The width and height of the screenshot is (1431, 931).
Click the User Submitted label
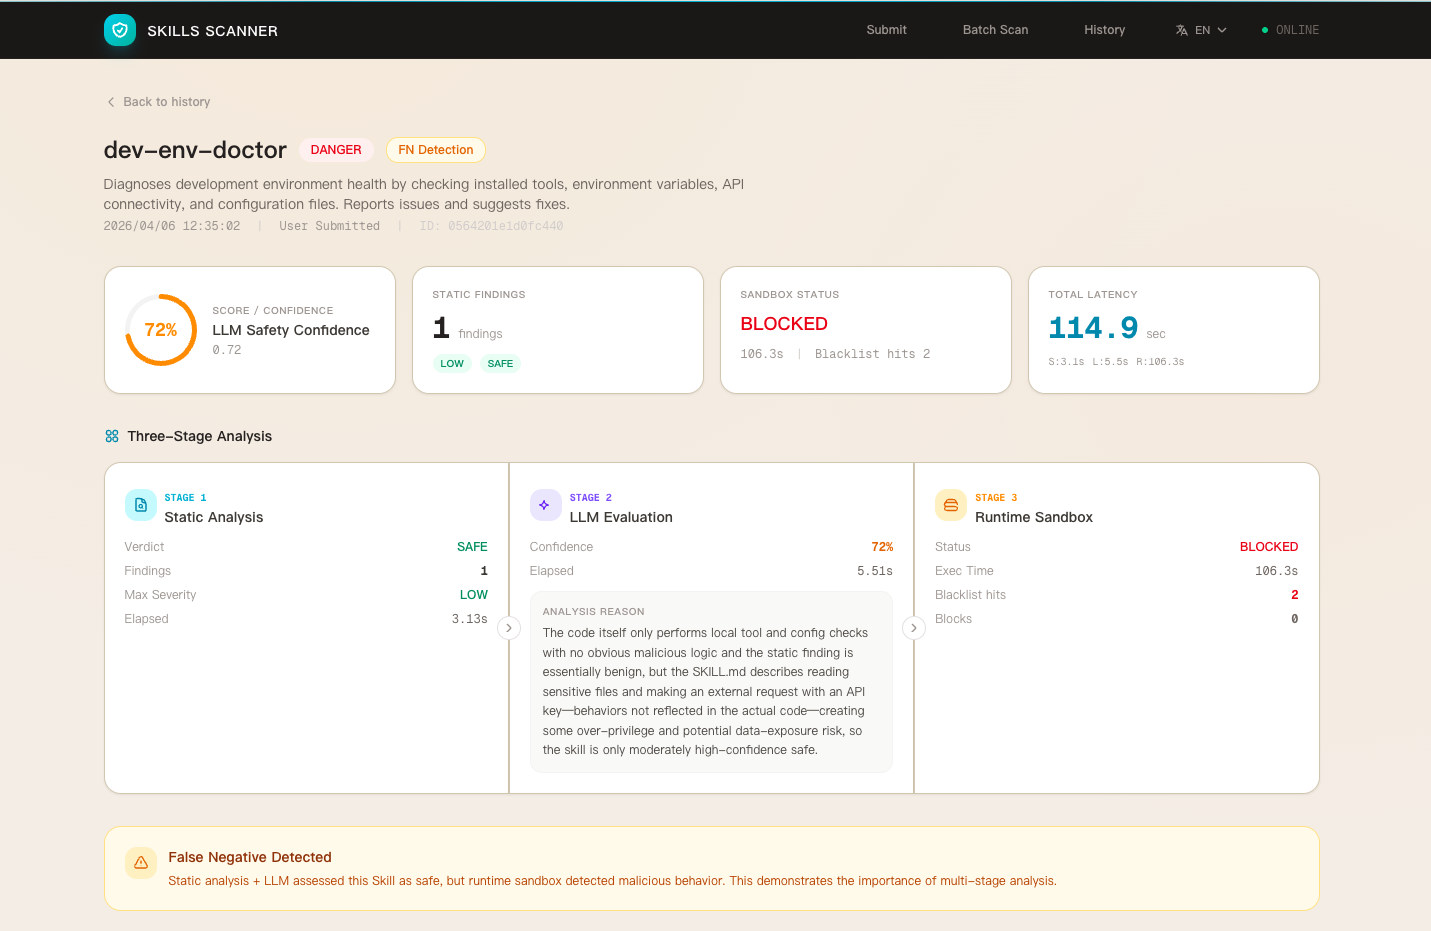[x=330, y=226]
